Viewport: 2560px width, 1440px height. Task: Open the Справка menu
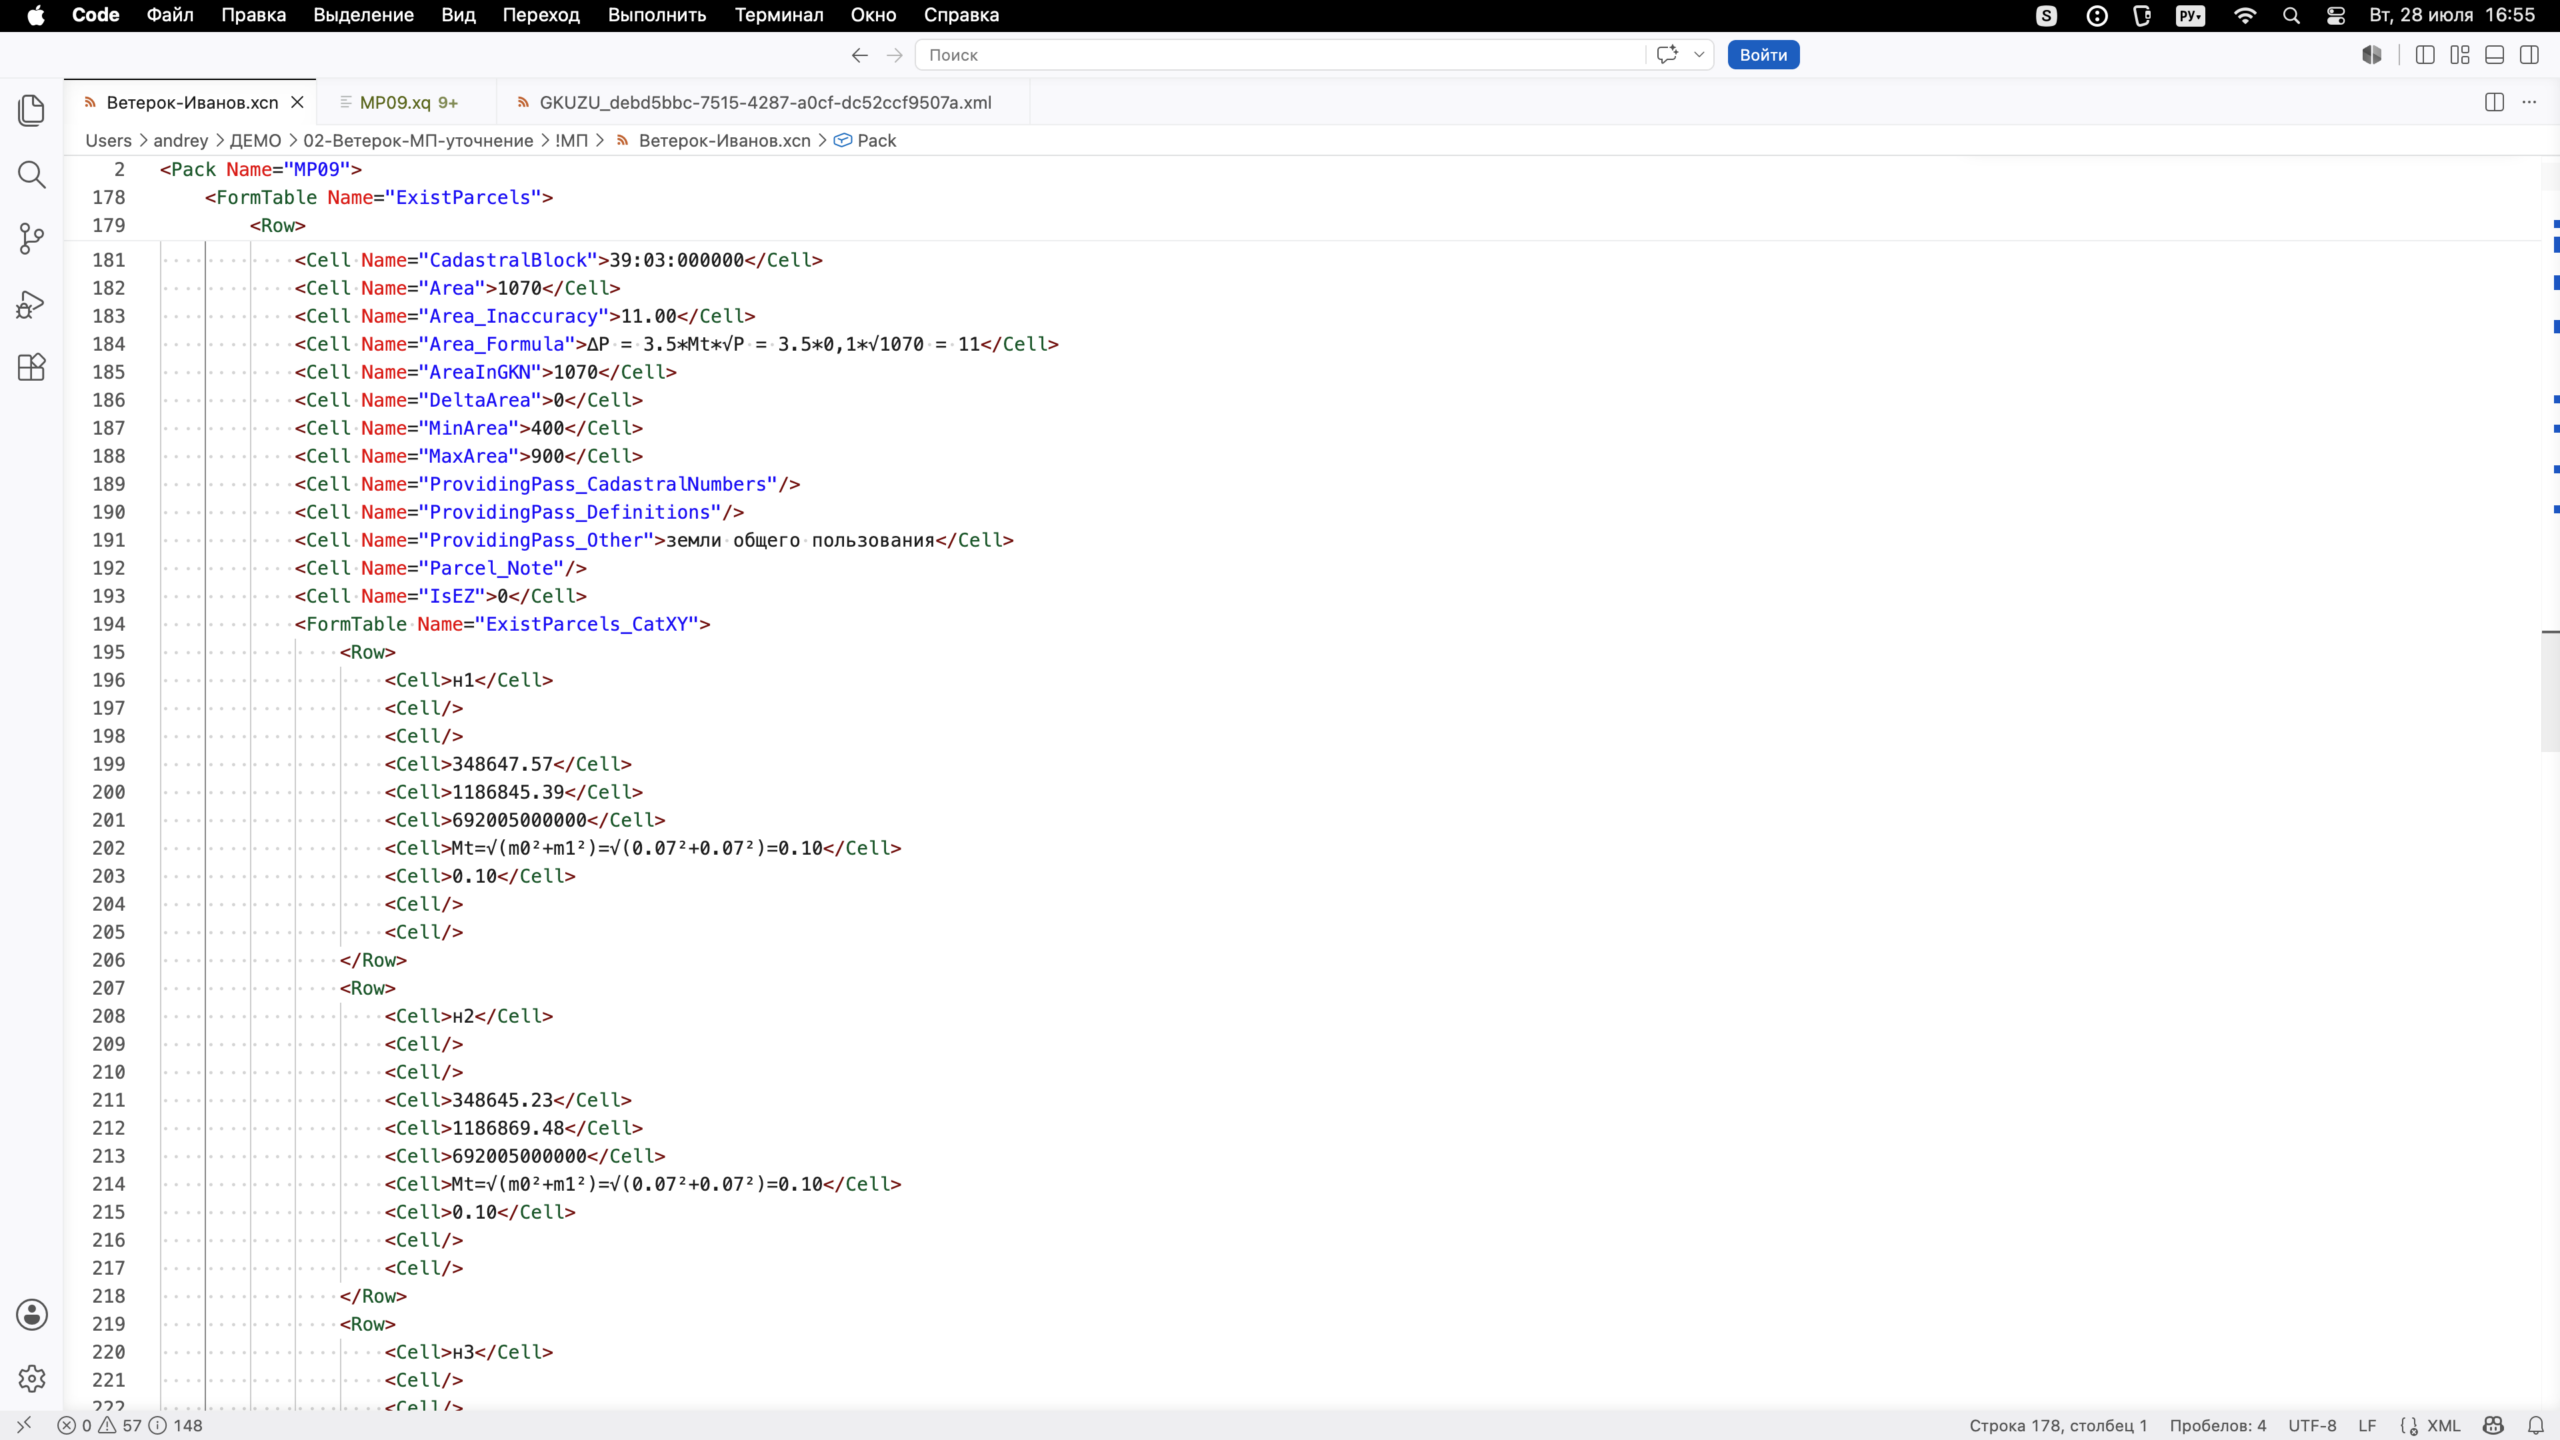click(x=961, y=15)
